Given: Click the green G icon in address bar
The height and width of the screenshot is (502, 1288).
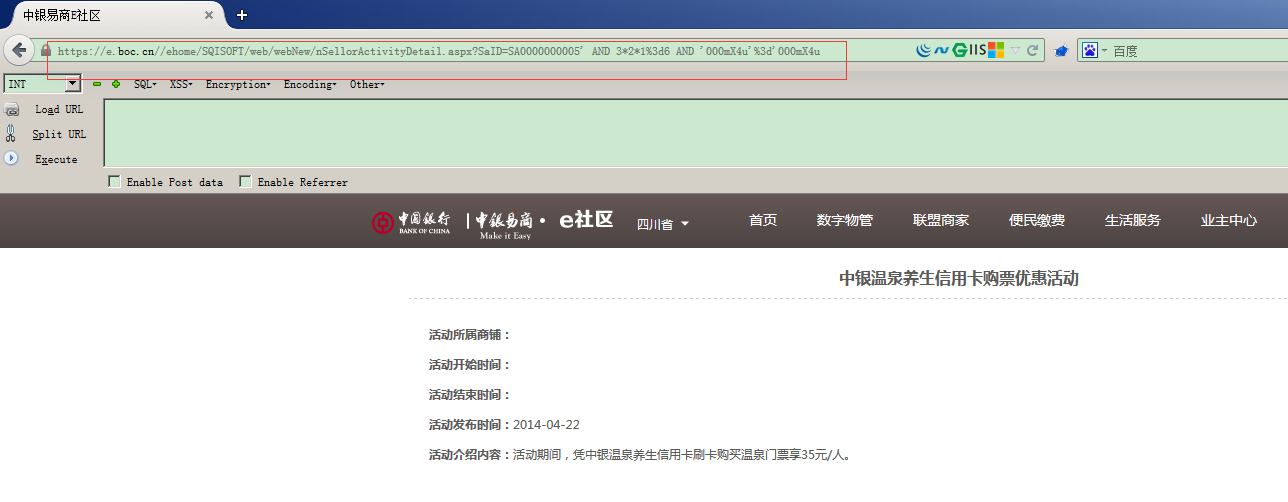Looking at the screenshot, I should tap(958, 50).
